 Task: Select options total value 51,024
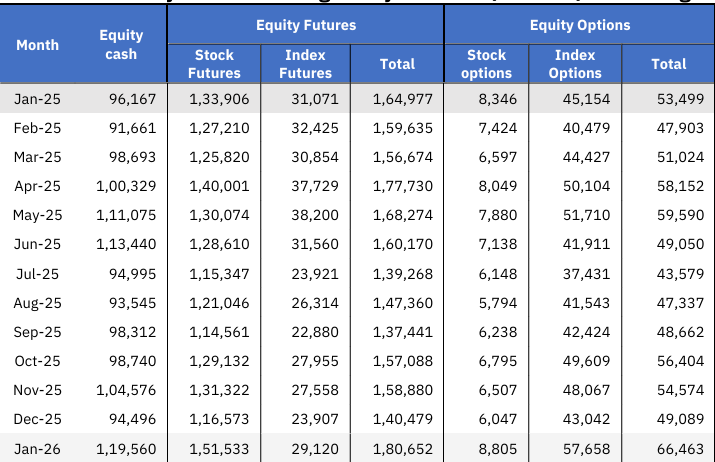pos(680,157)
